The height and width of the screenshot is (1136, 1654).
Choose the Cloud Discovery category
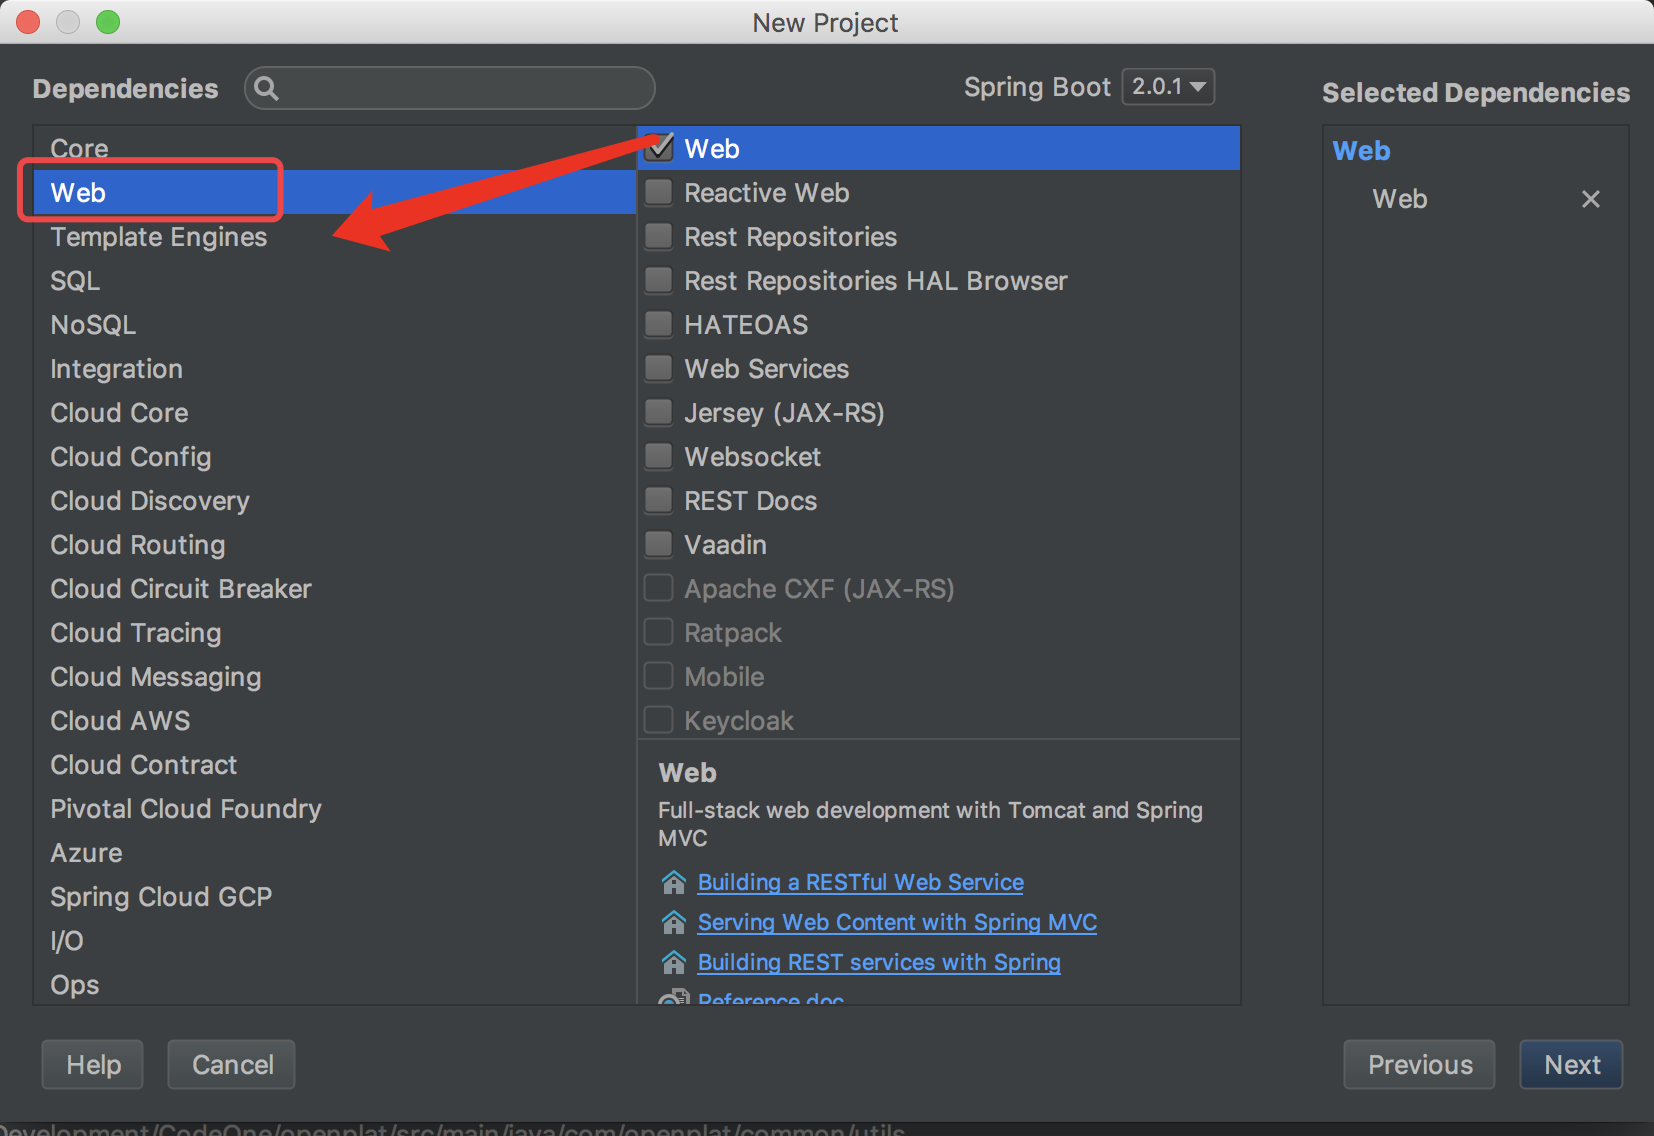tap(335, 500)
